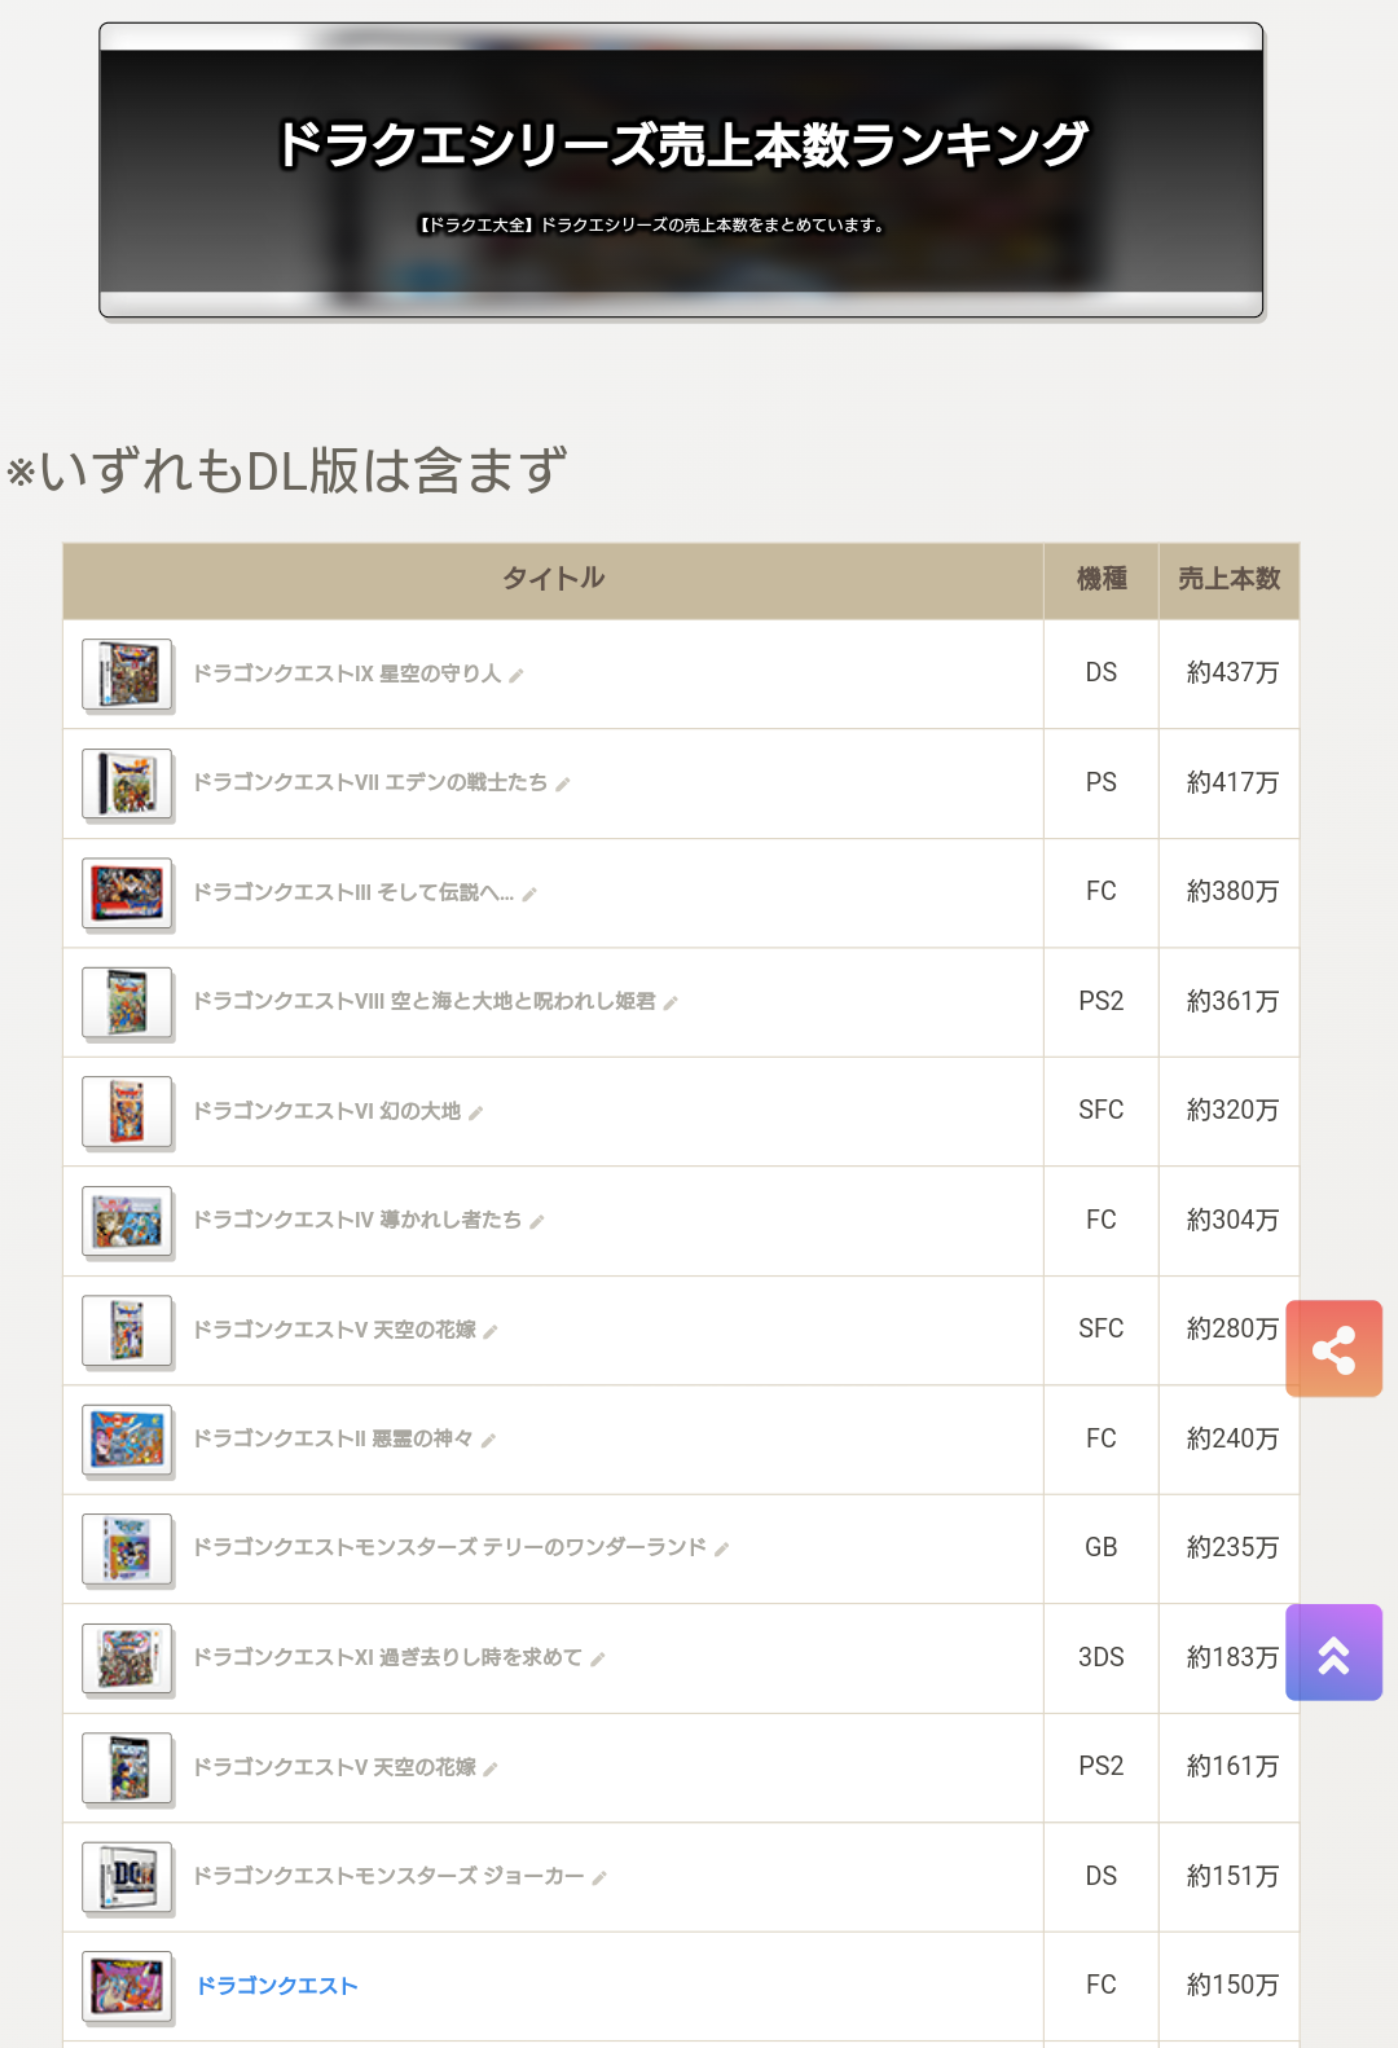Click the 約235万 sales cell
This screenshot has width=1398, height=2048.
(x=1229, y=1548)
